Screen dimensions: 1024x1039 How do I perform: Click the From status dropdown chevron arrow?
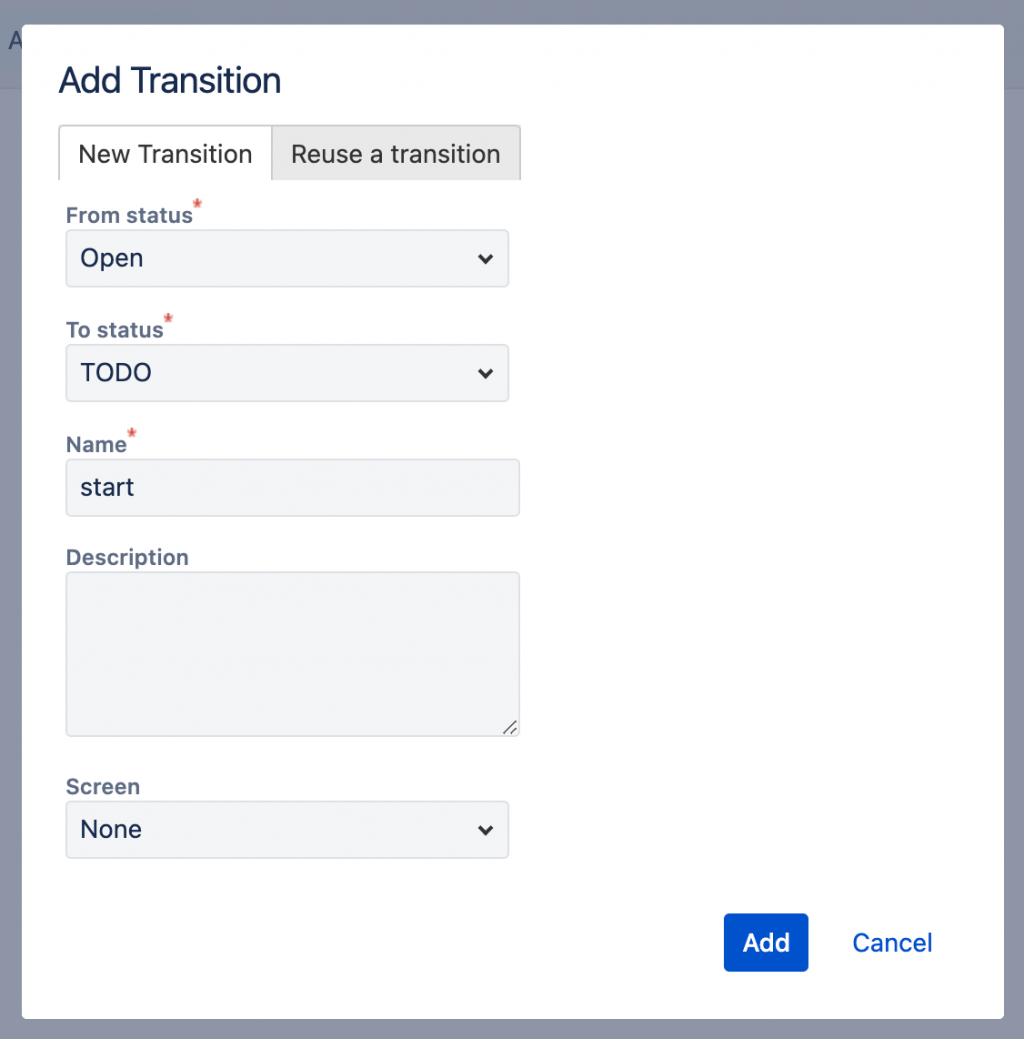pyautogui.click(x=485, y=259)
